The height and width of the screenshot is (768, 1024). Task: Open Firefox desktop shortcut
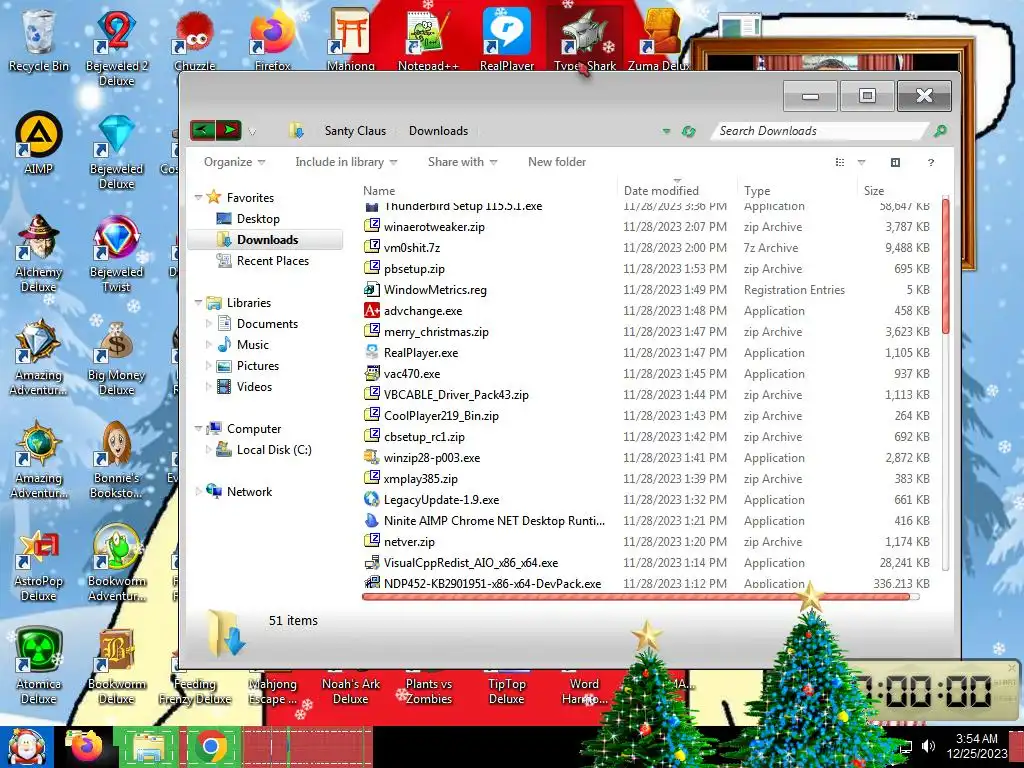[x=272, y=40]
